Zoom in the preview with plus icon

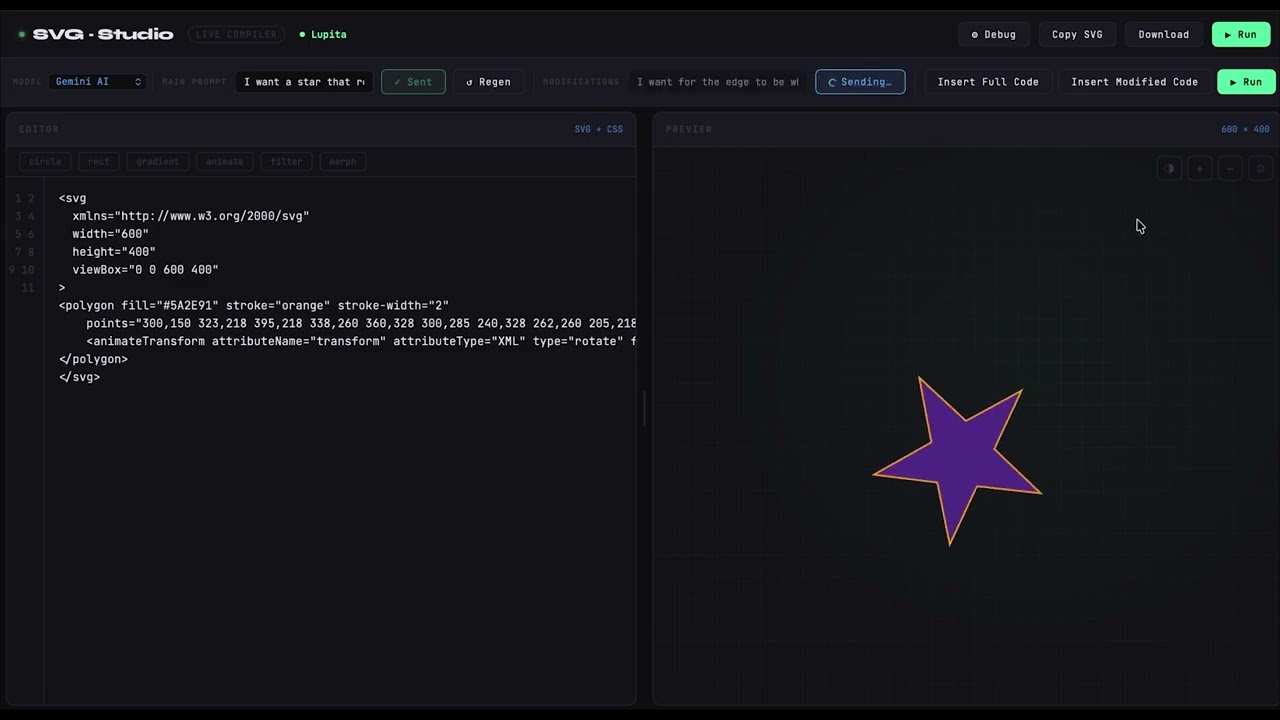click(1200, 169)
